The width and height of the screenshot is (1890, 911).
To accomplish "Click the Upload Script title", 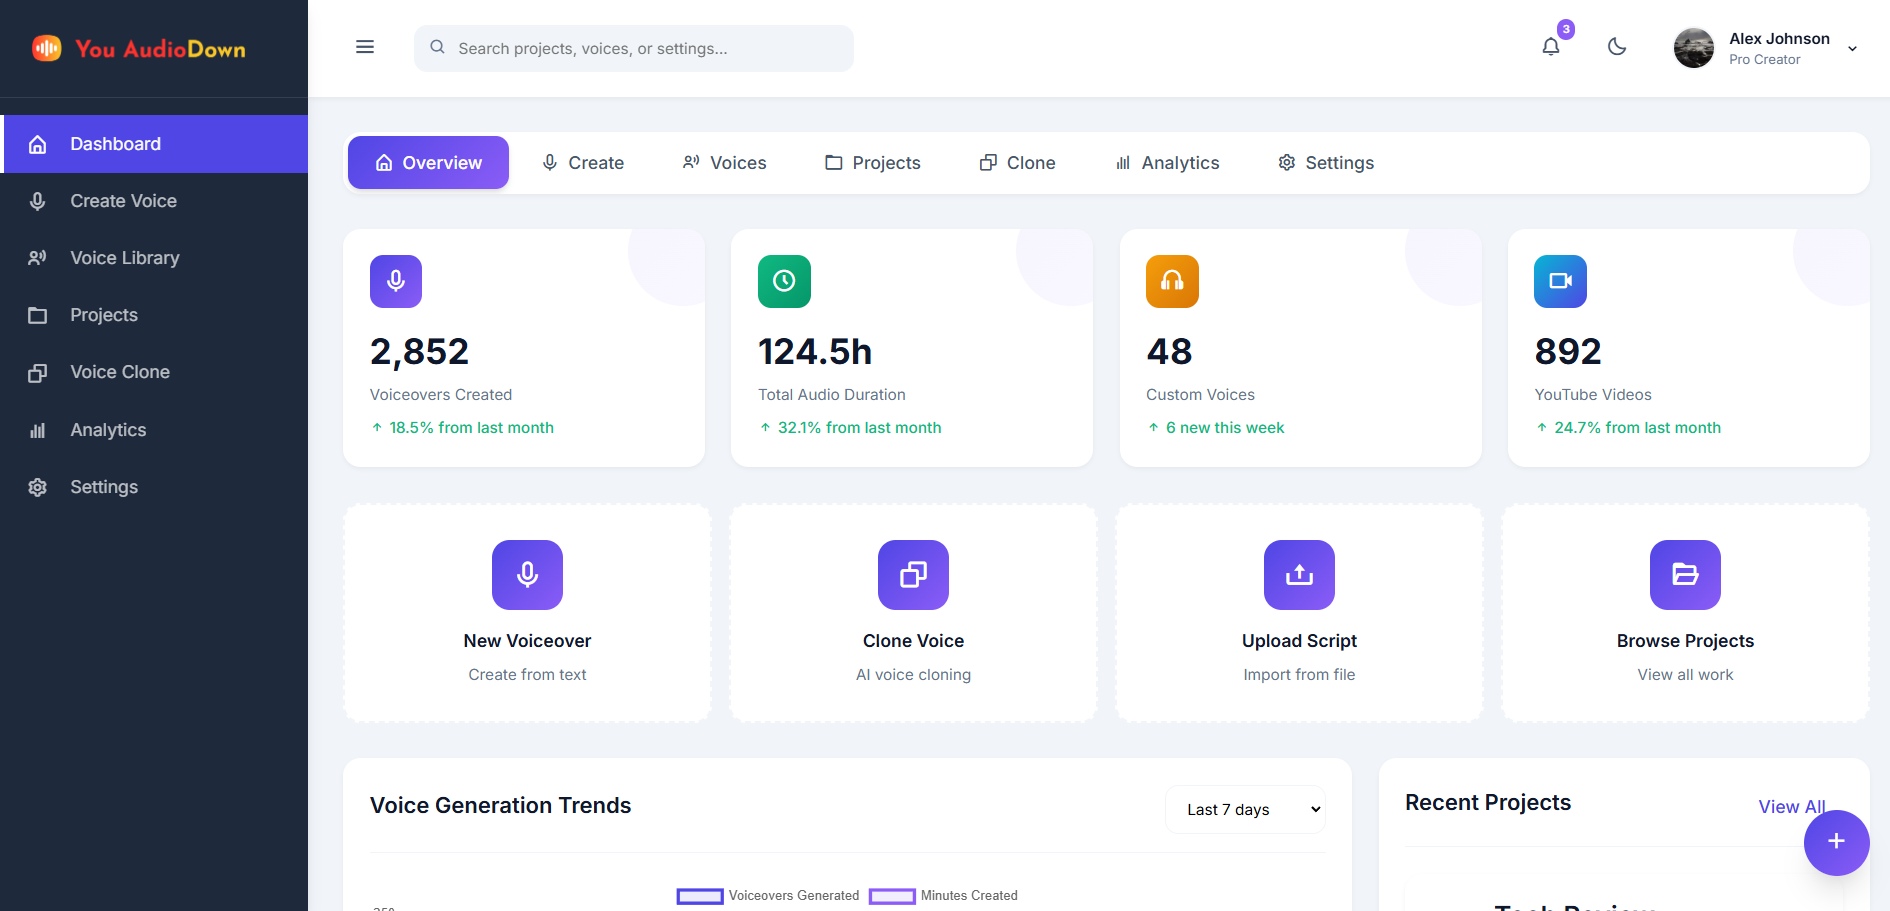I will [1299, 641].
